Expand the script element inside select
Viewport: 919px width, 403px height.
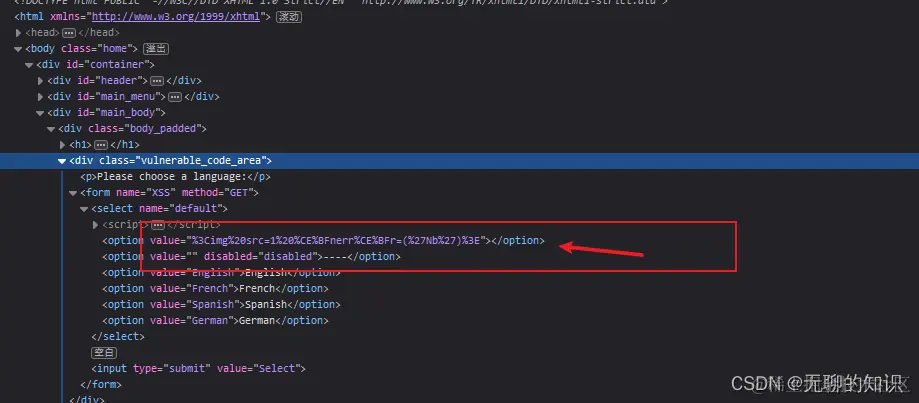pyautogui.click(x=96, y=224)
